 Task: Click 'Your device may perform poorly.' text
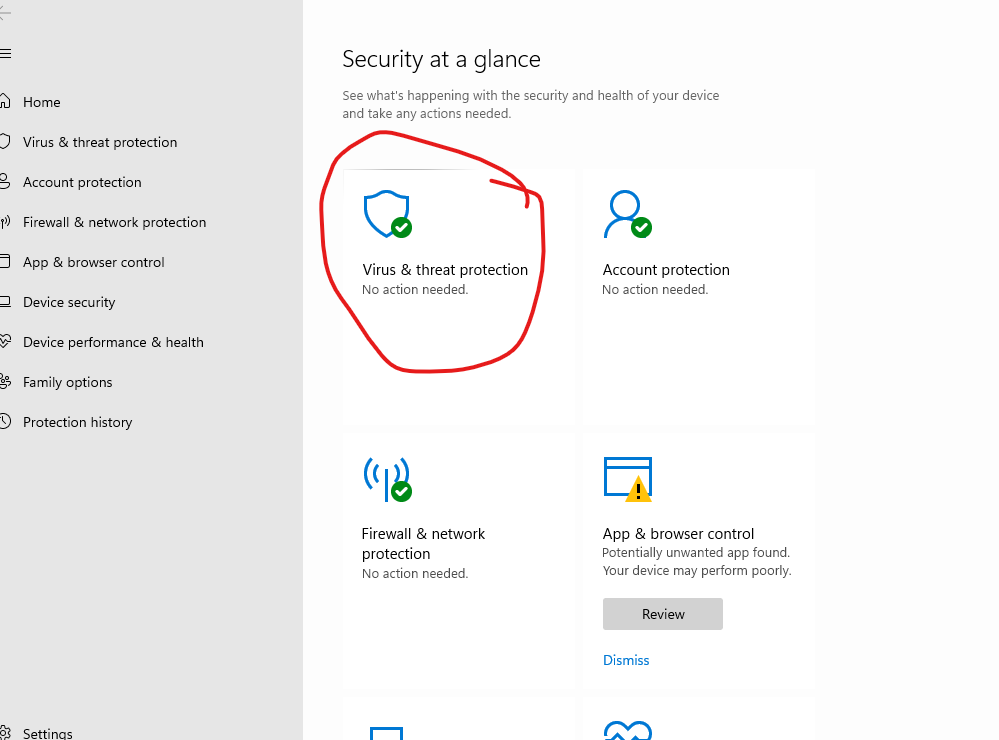[x=696, y=570]
